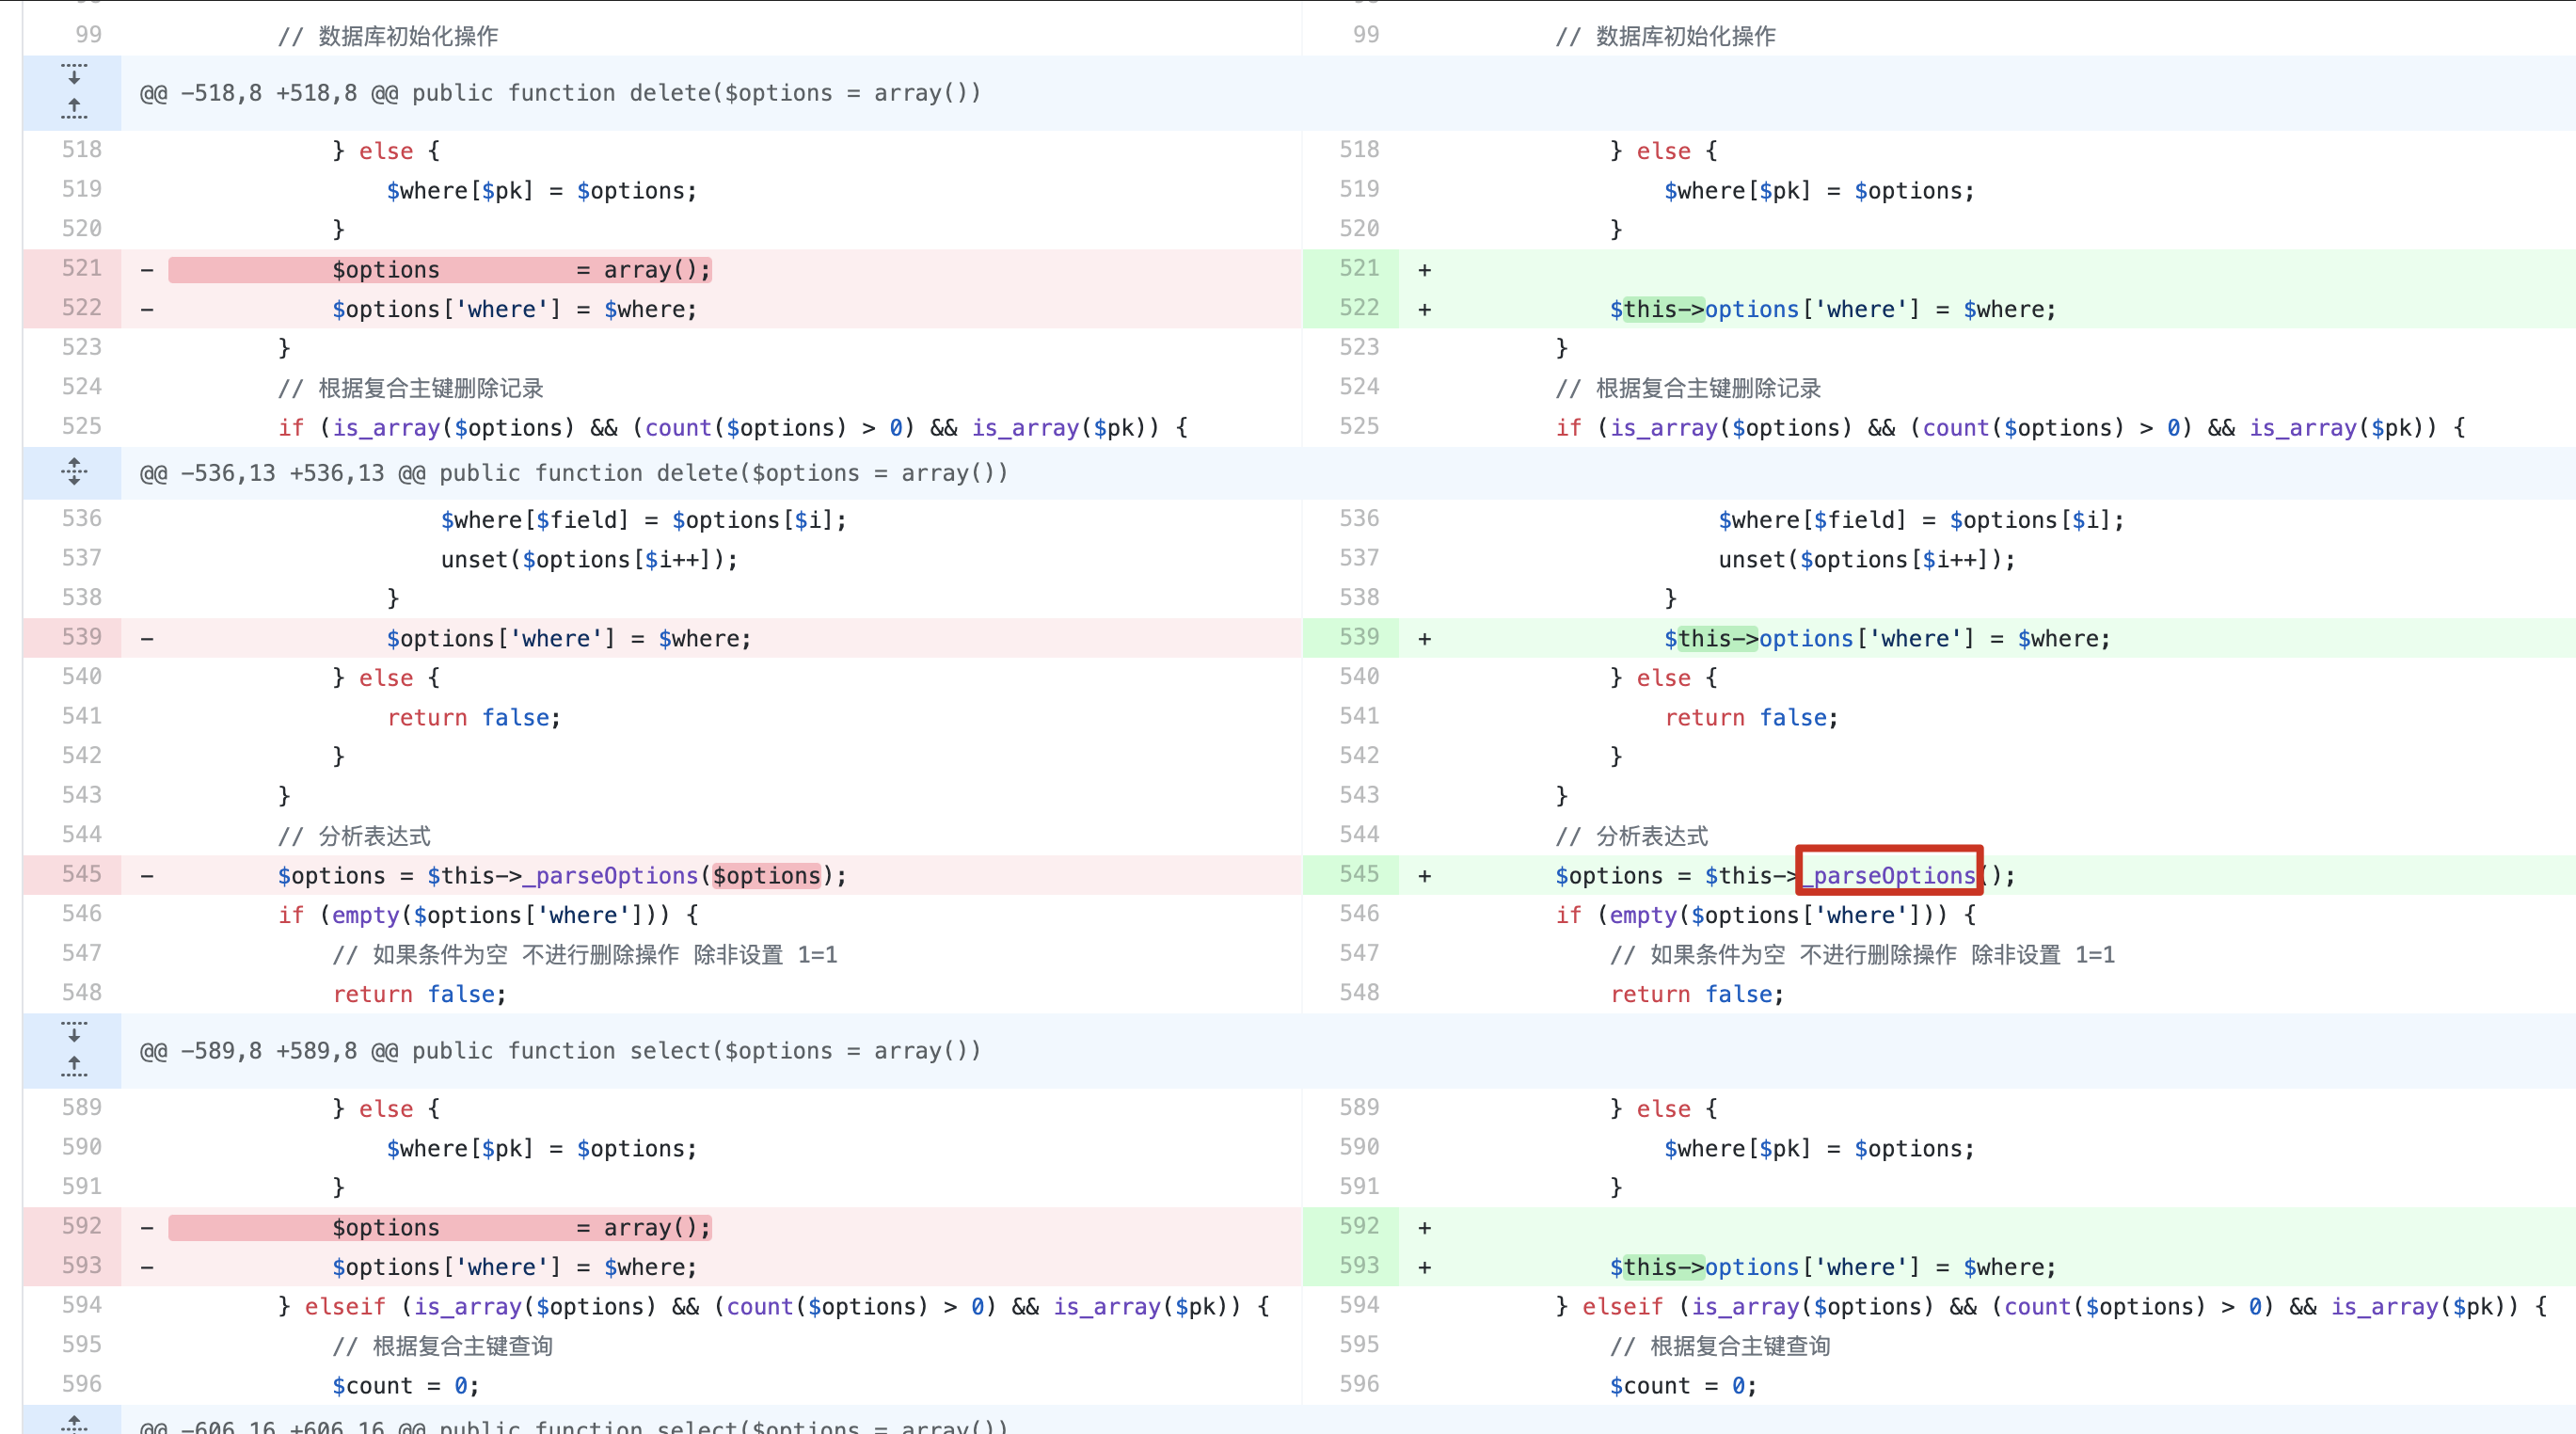Image resolution: width=2576 pixels, height=1434 pixels.
Task: Click the highlighted _parseOptions in added line 545
Action: [x=1889, y=875]
